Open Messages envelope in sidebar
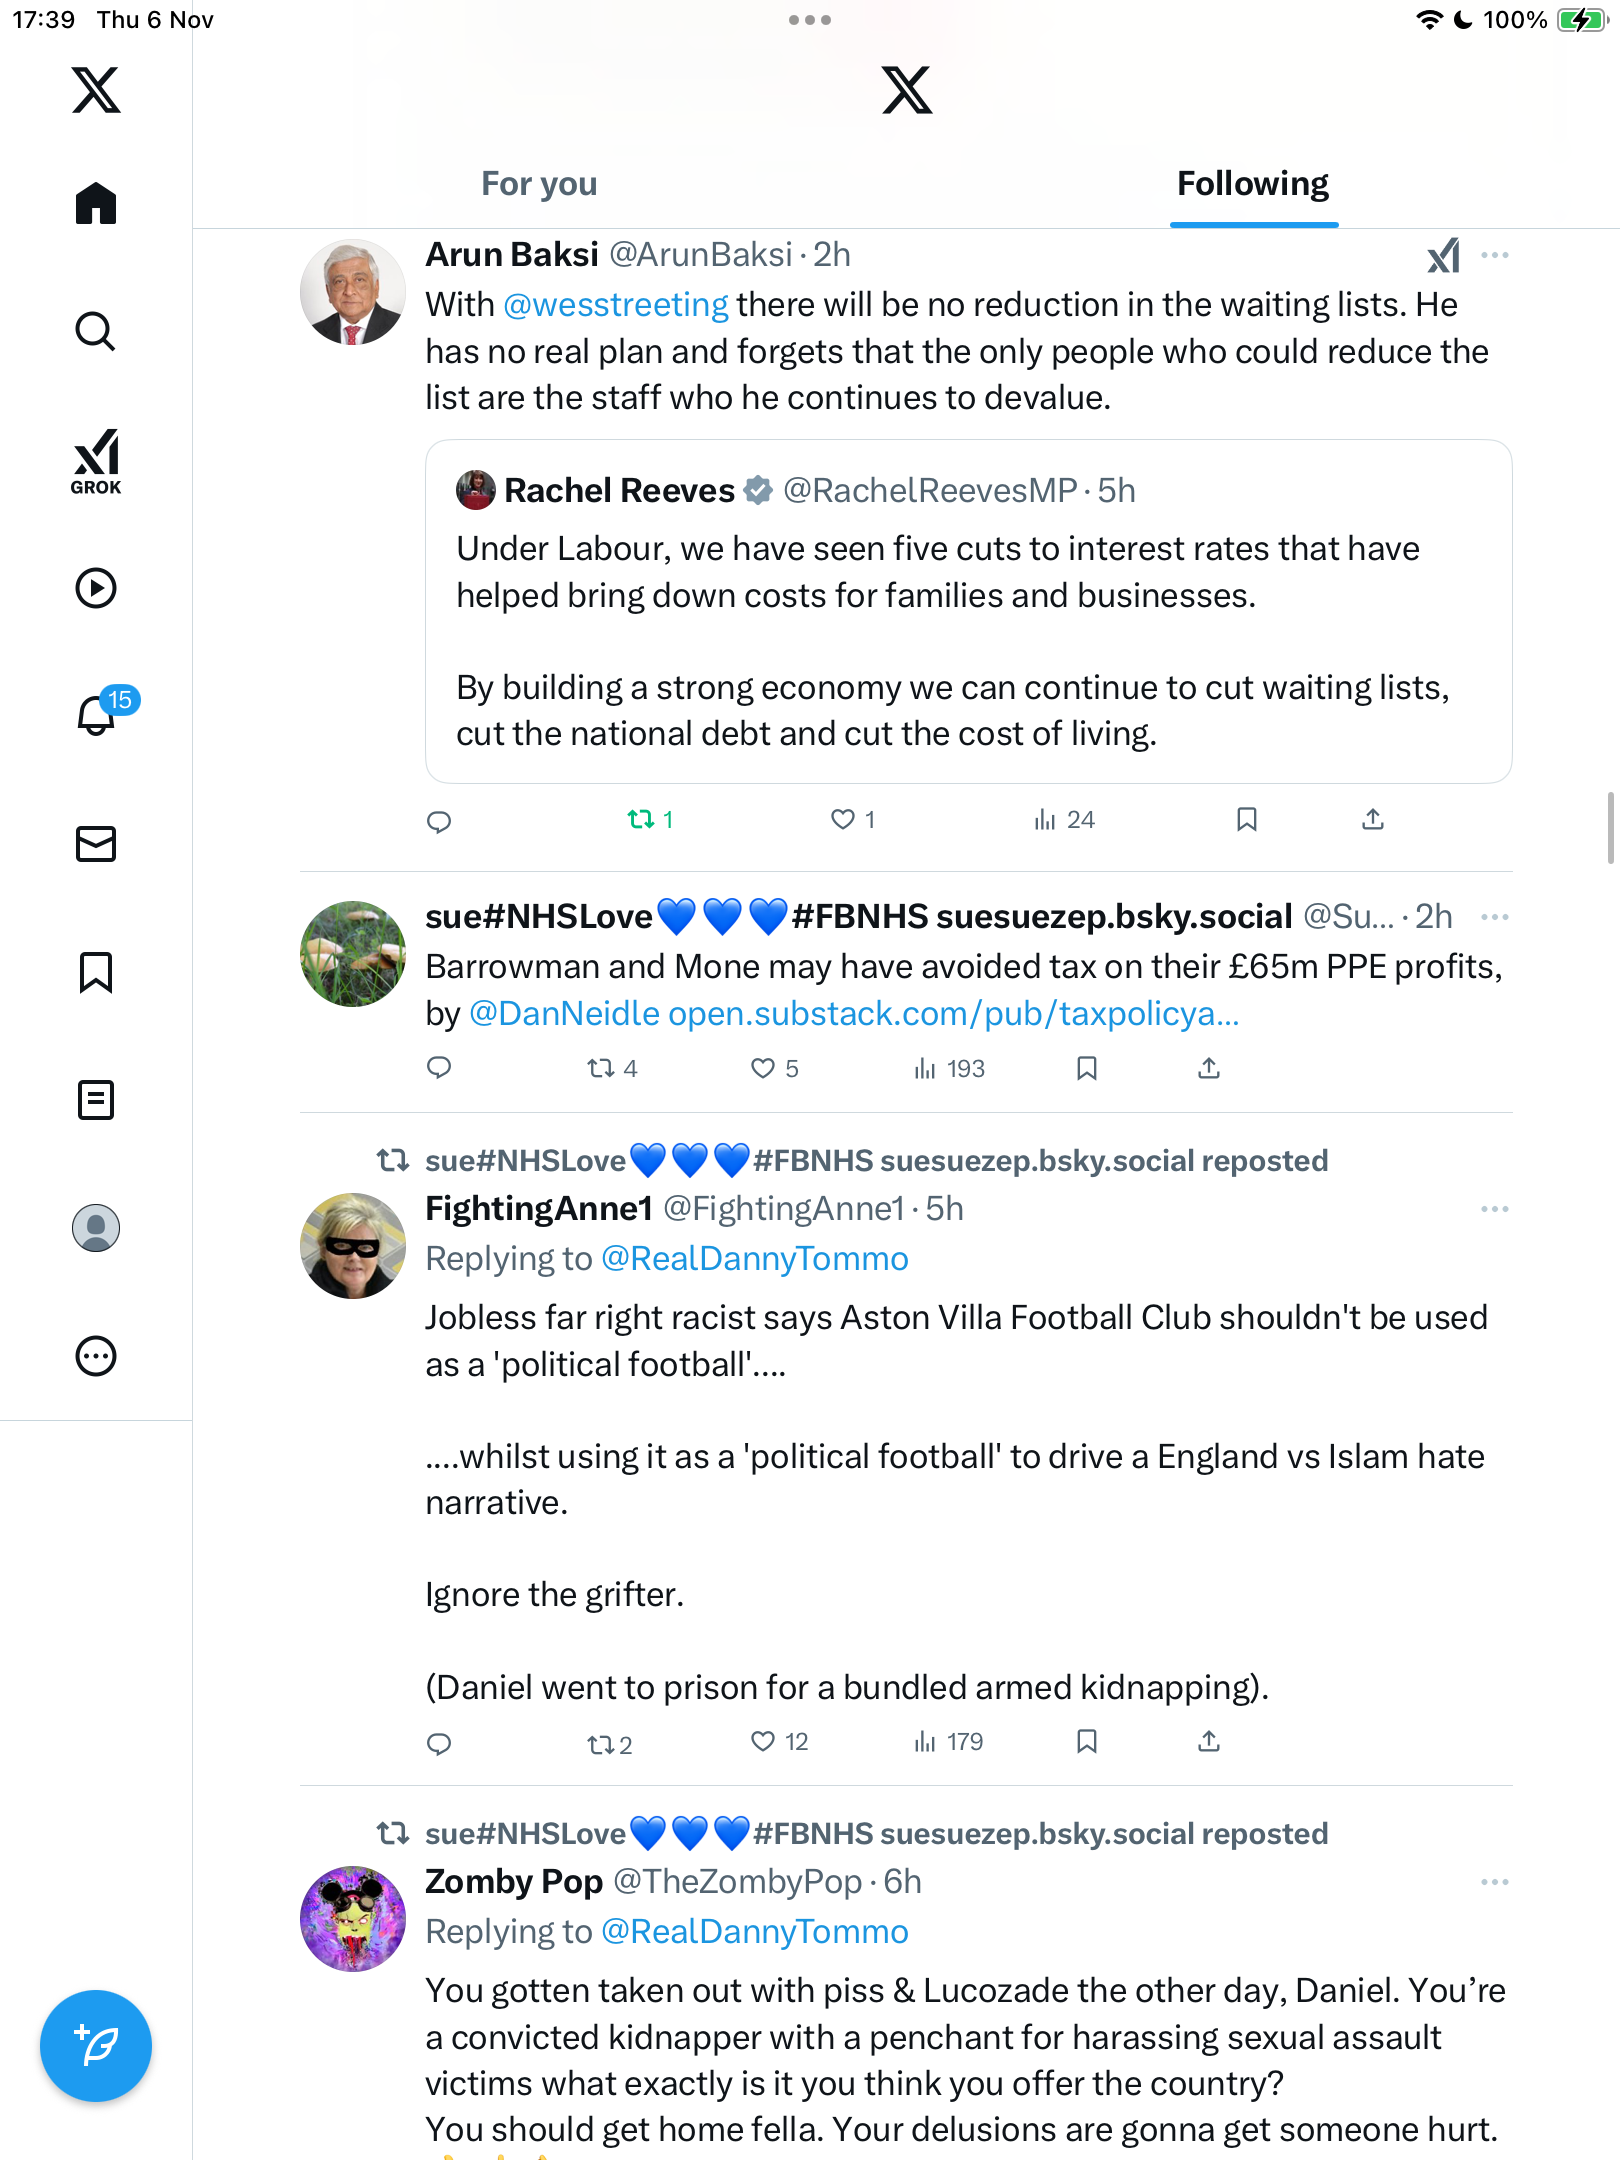 [96, 844]
